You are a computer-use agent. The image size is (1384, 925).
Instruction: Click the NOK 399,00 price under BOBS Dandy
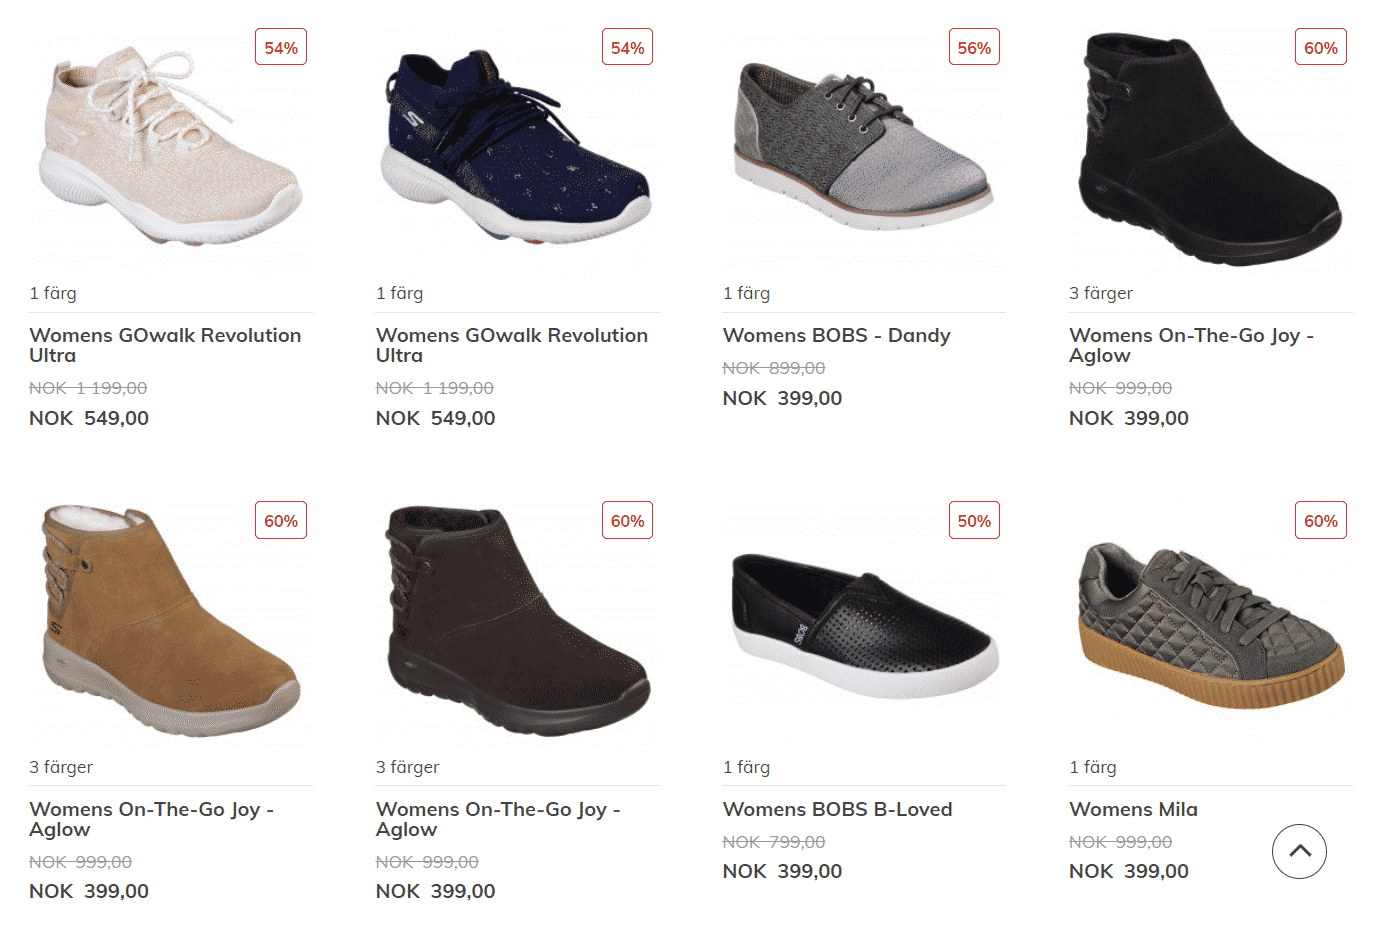click(782, 398)
